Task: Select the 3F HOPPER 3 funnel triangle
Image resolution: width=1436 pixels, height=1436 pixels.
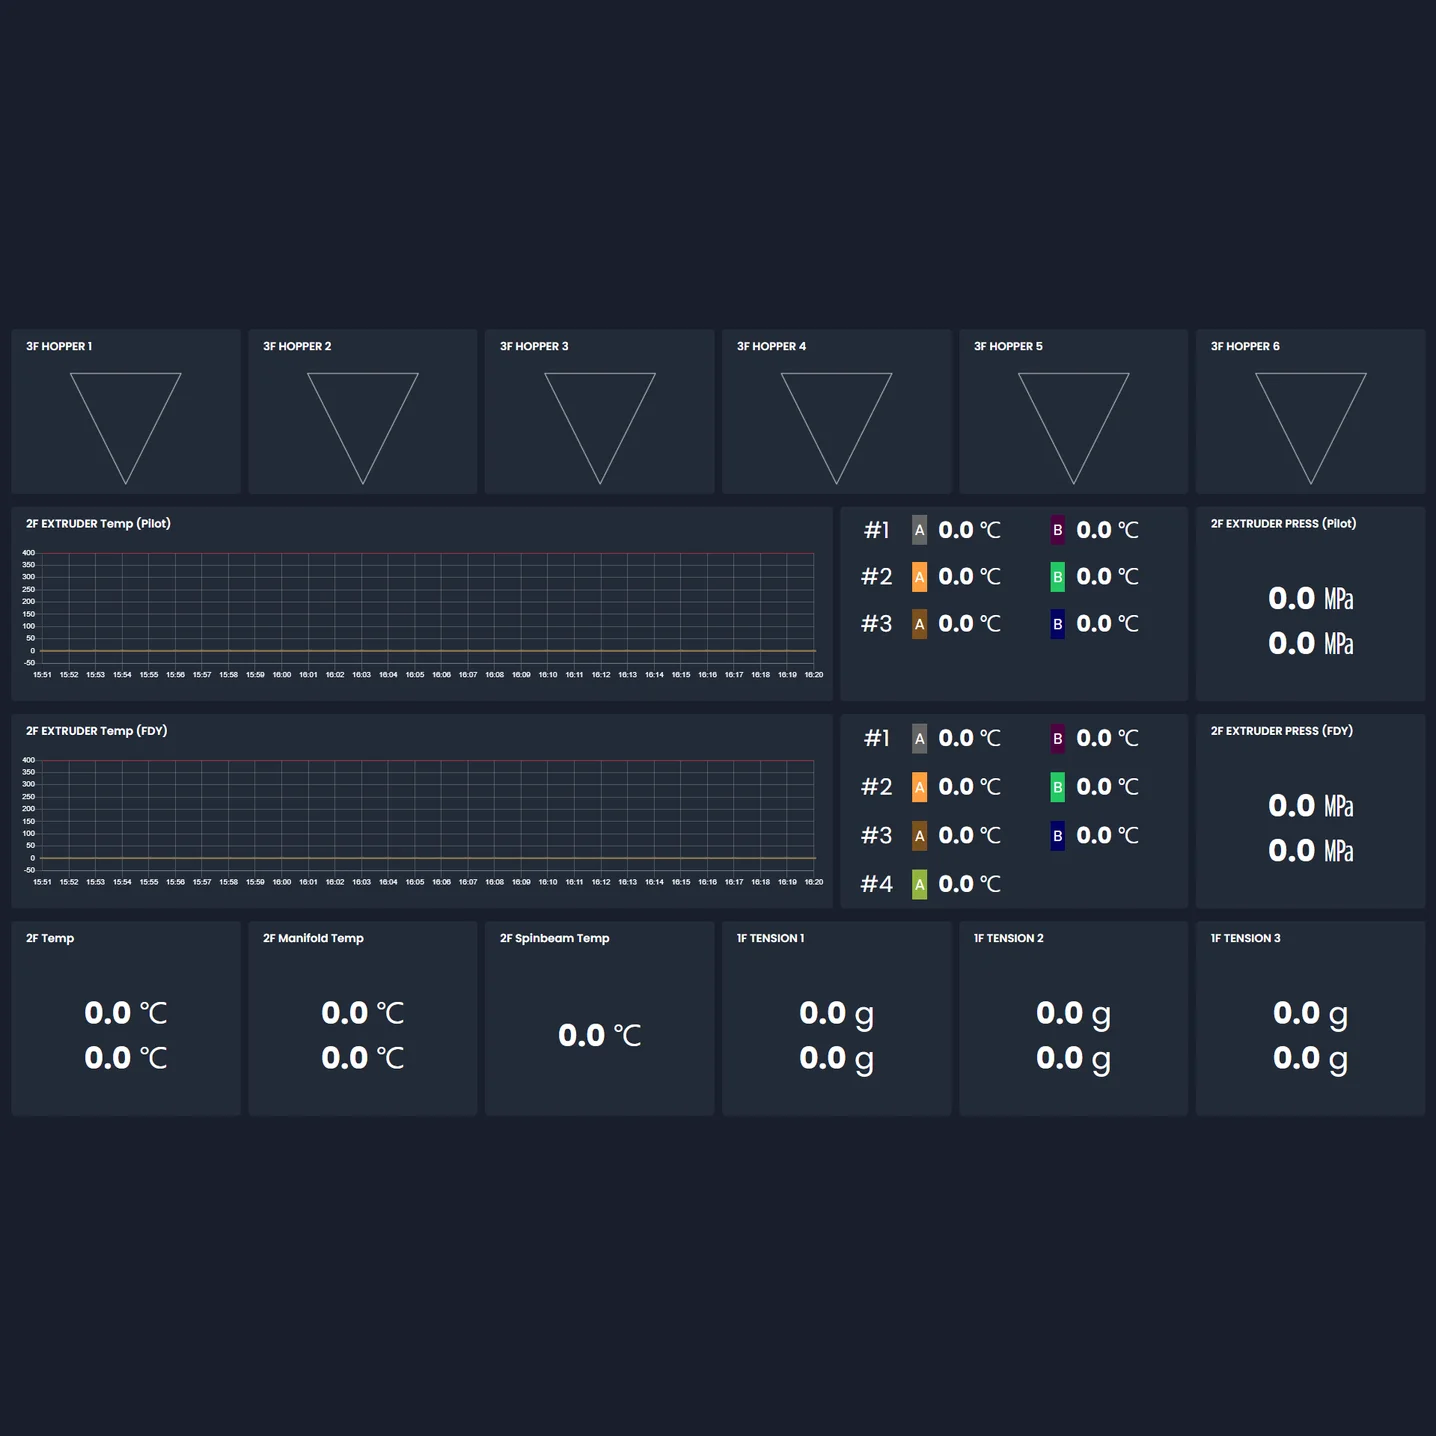Action: (600, 428)
